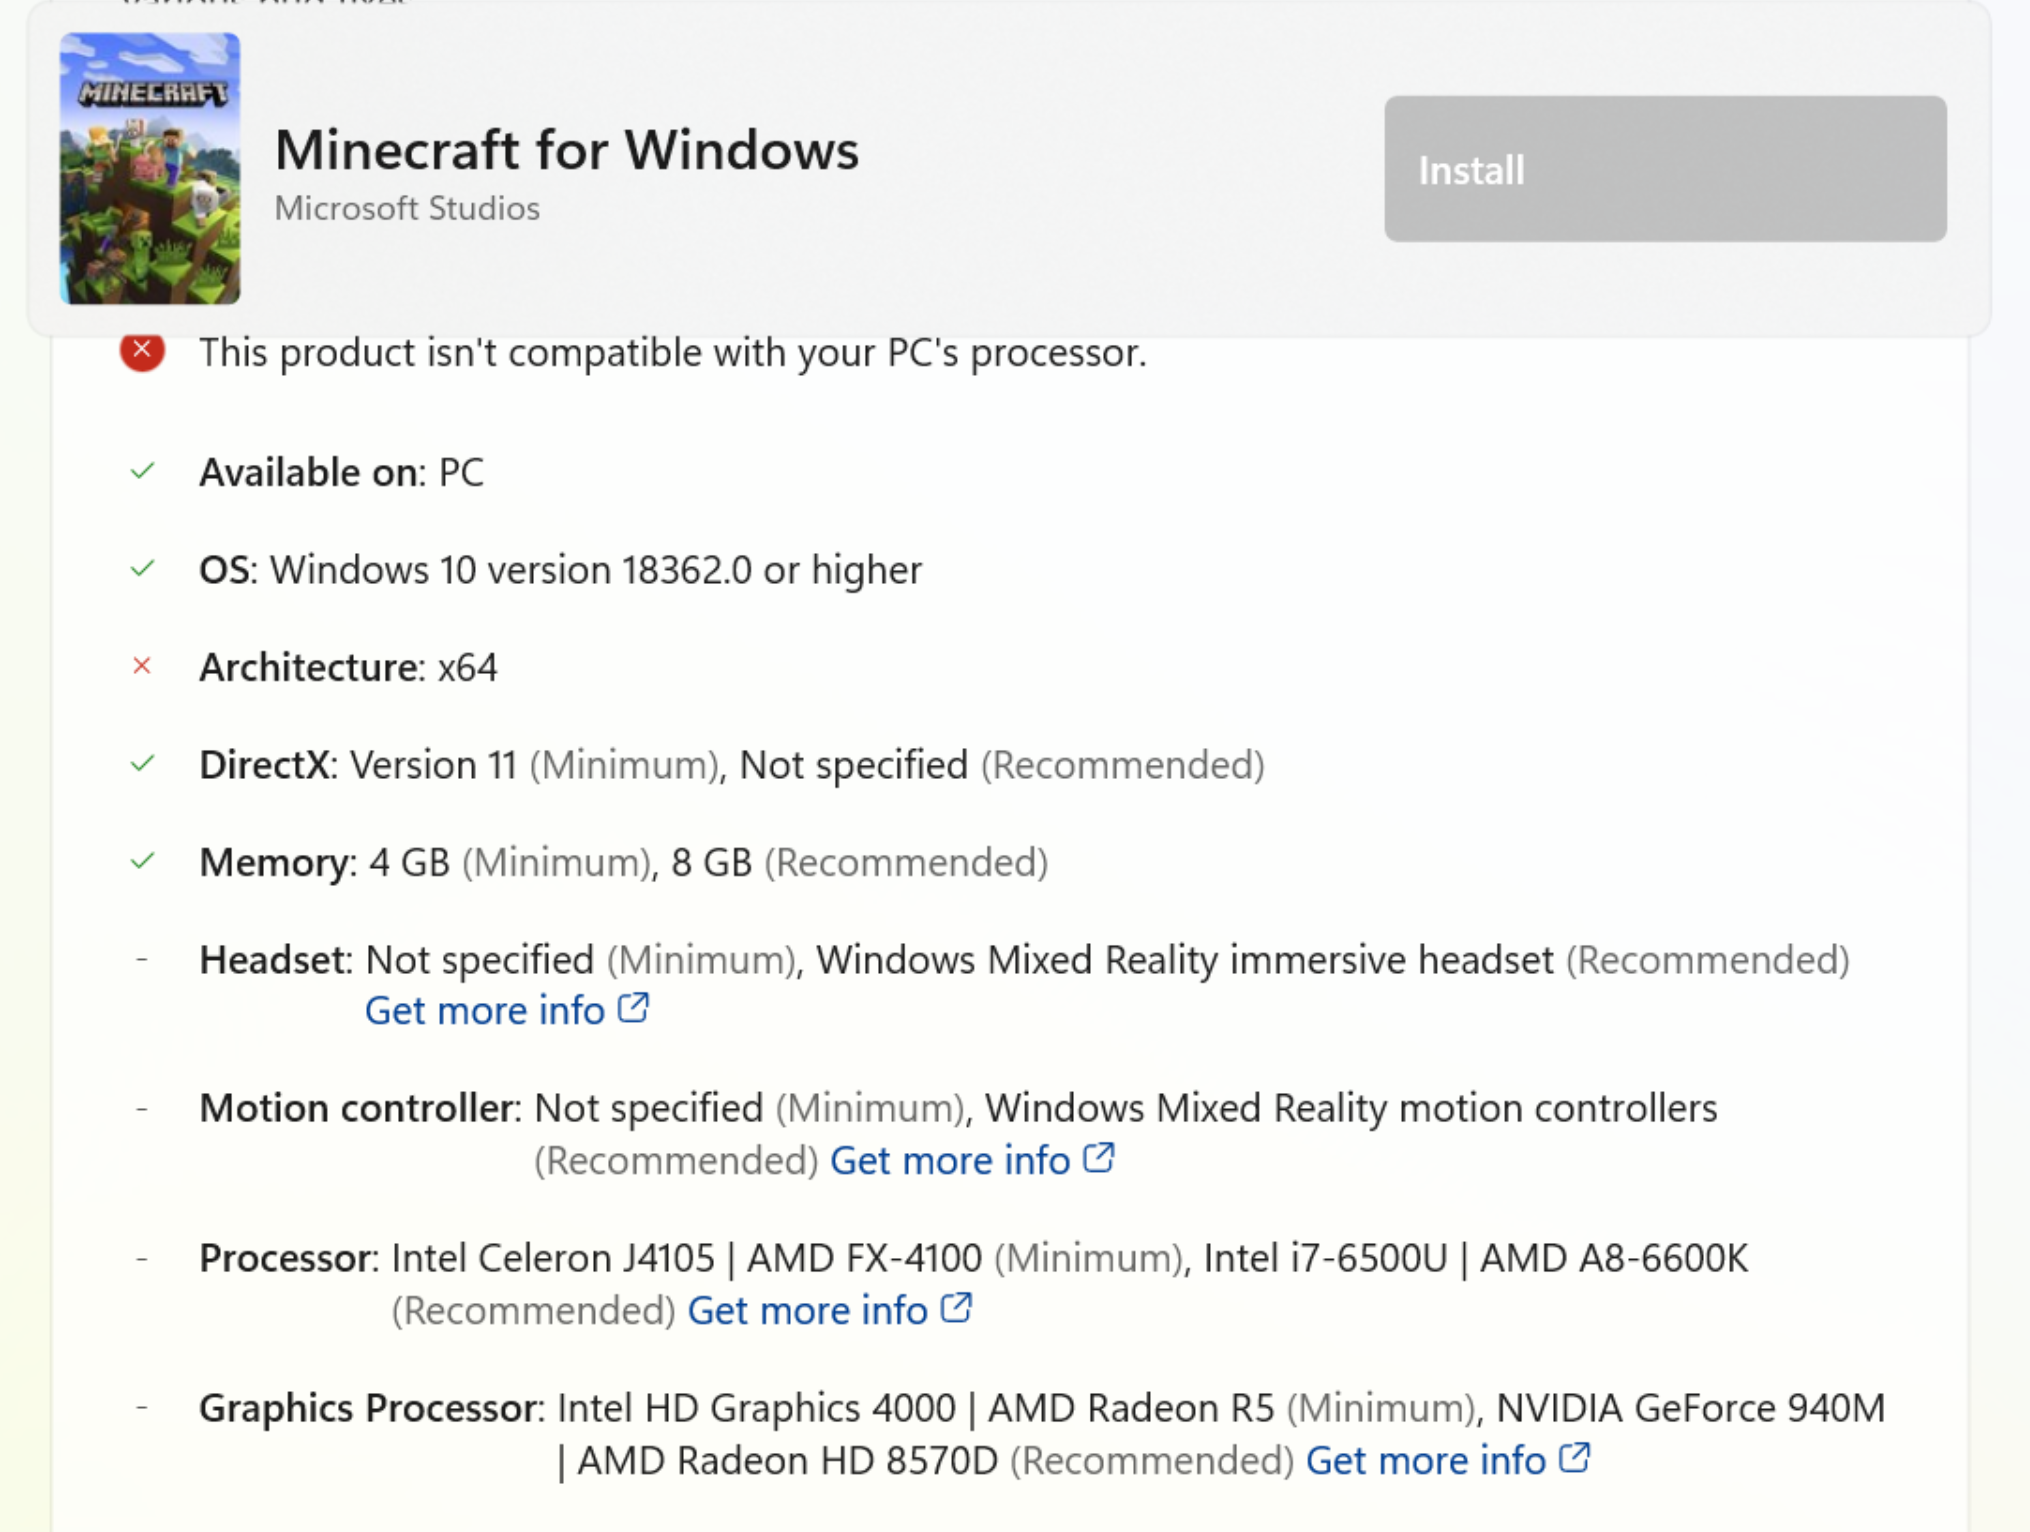The height and width of the screenshot is (1532, 2030).
Task: Click the Microsoft Studios publisher name
Action: (x=407, y=208)
